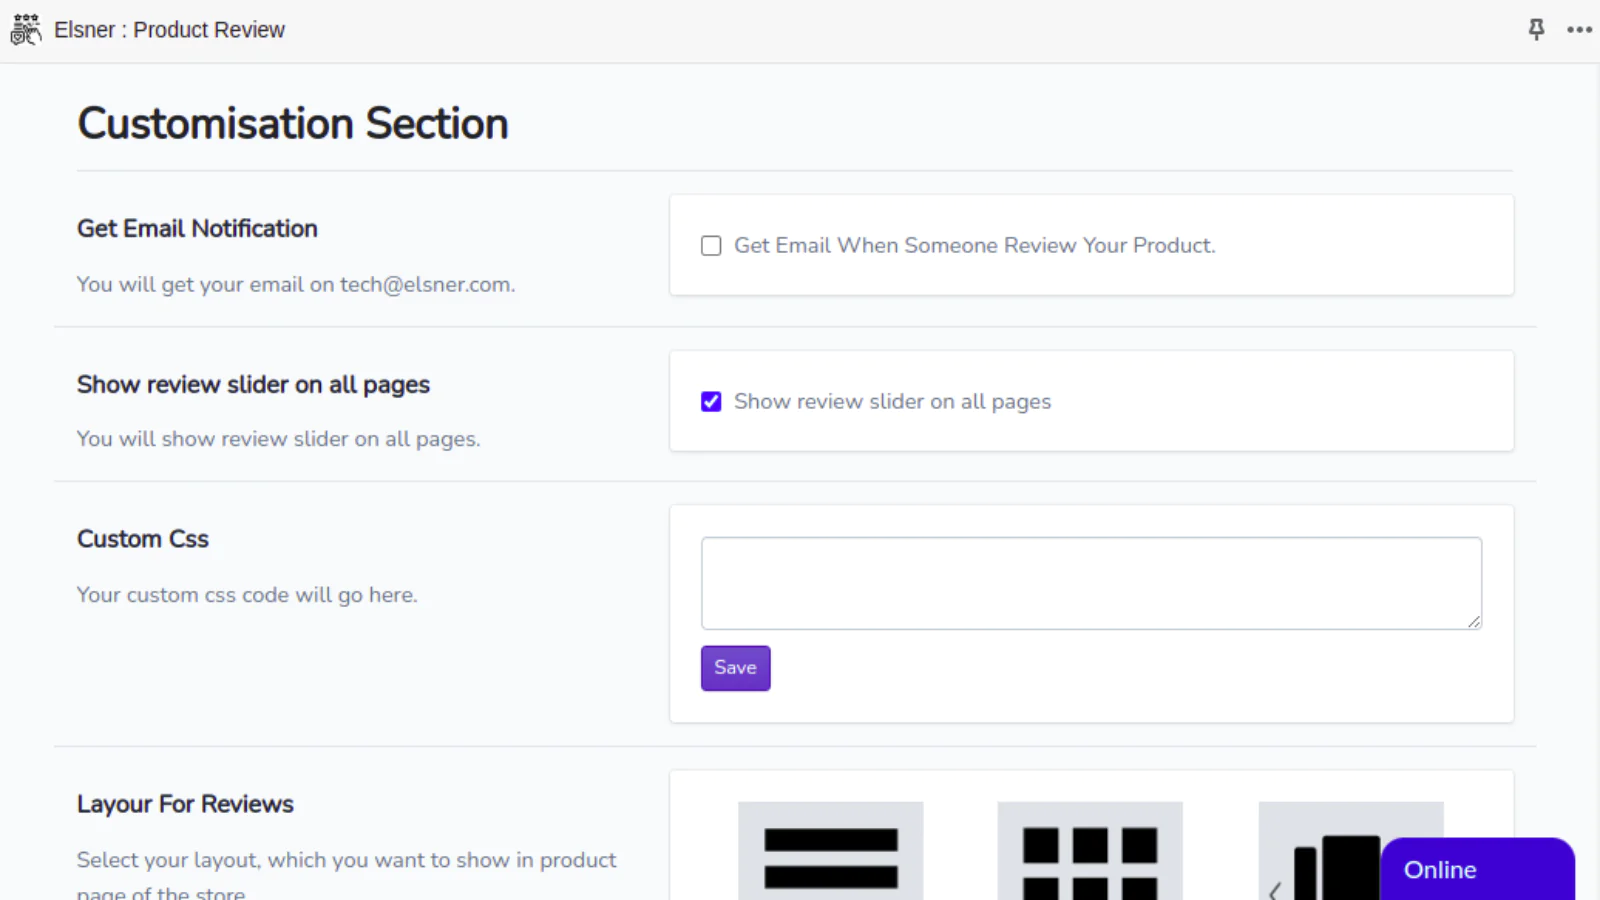Uncheck Show review slider on all pages
This screenshot has width=1600, height=900.
pyautogui.click(x=711, y=402)
